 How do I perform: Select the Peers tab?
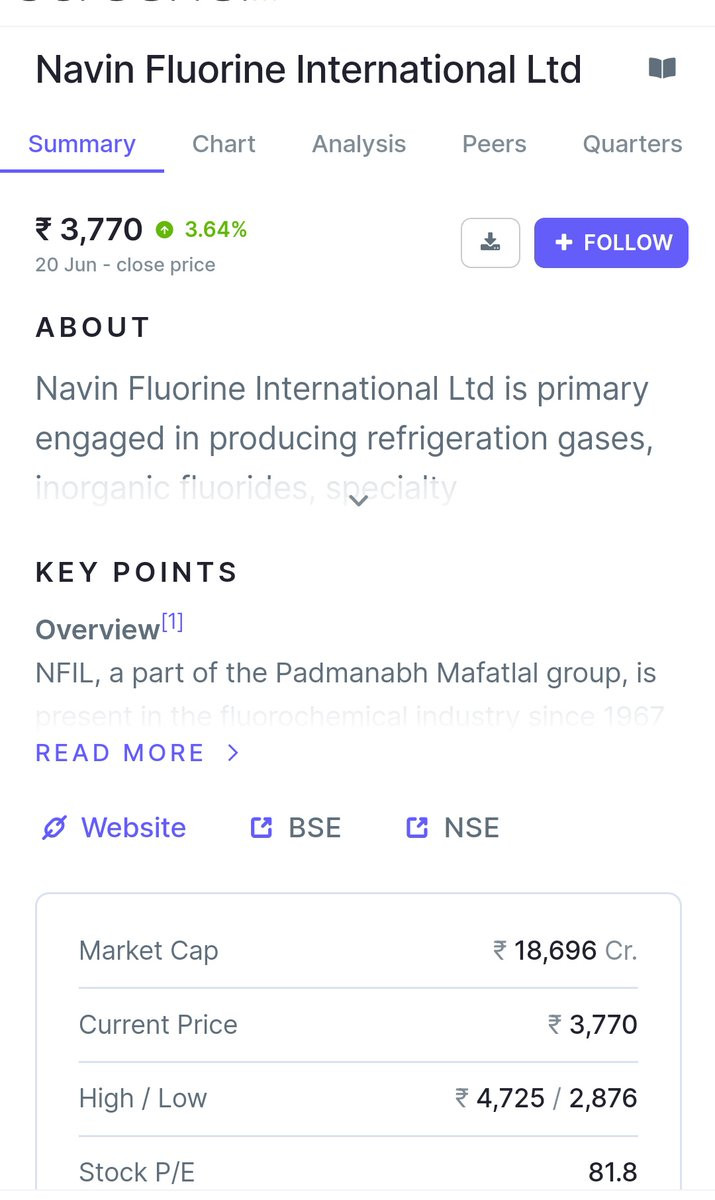point(494,144)
